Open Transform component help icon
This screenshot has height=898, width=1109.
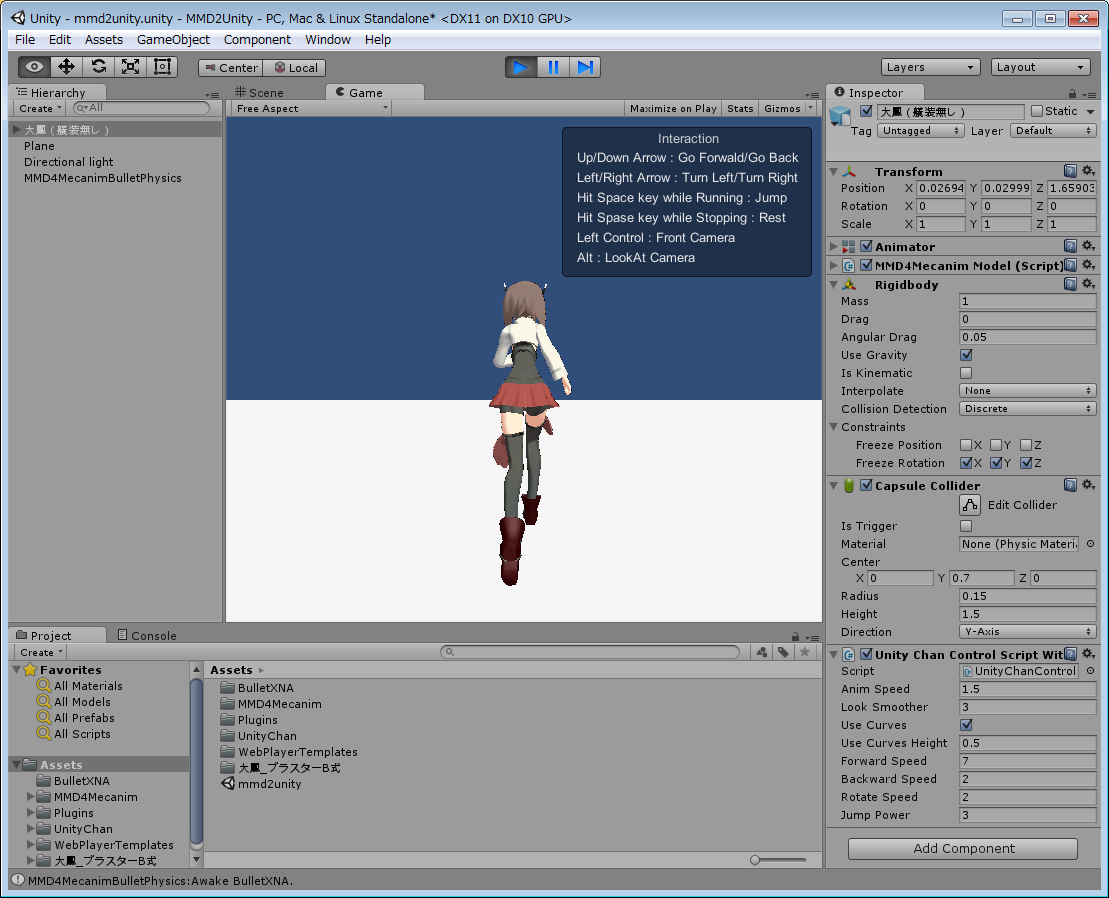(x=1070, y=171)
